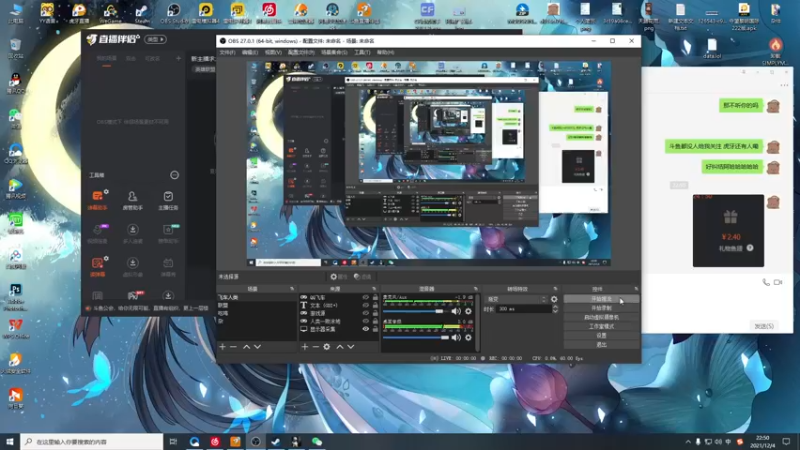Open desktop audio settings gear
Image resolution: width=800 pixels, height=450 pixels.
(x=468, y=337)
